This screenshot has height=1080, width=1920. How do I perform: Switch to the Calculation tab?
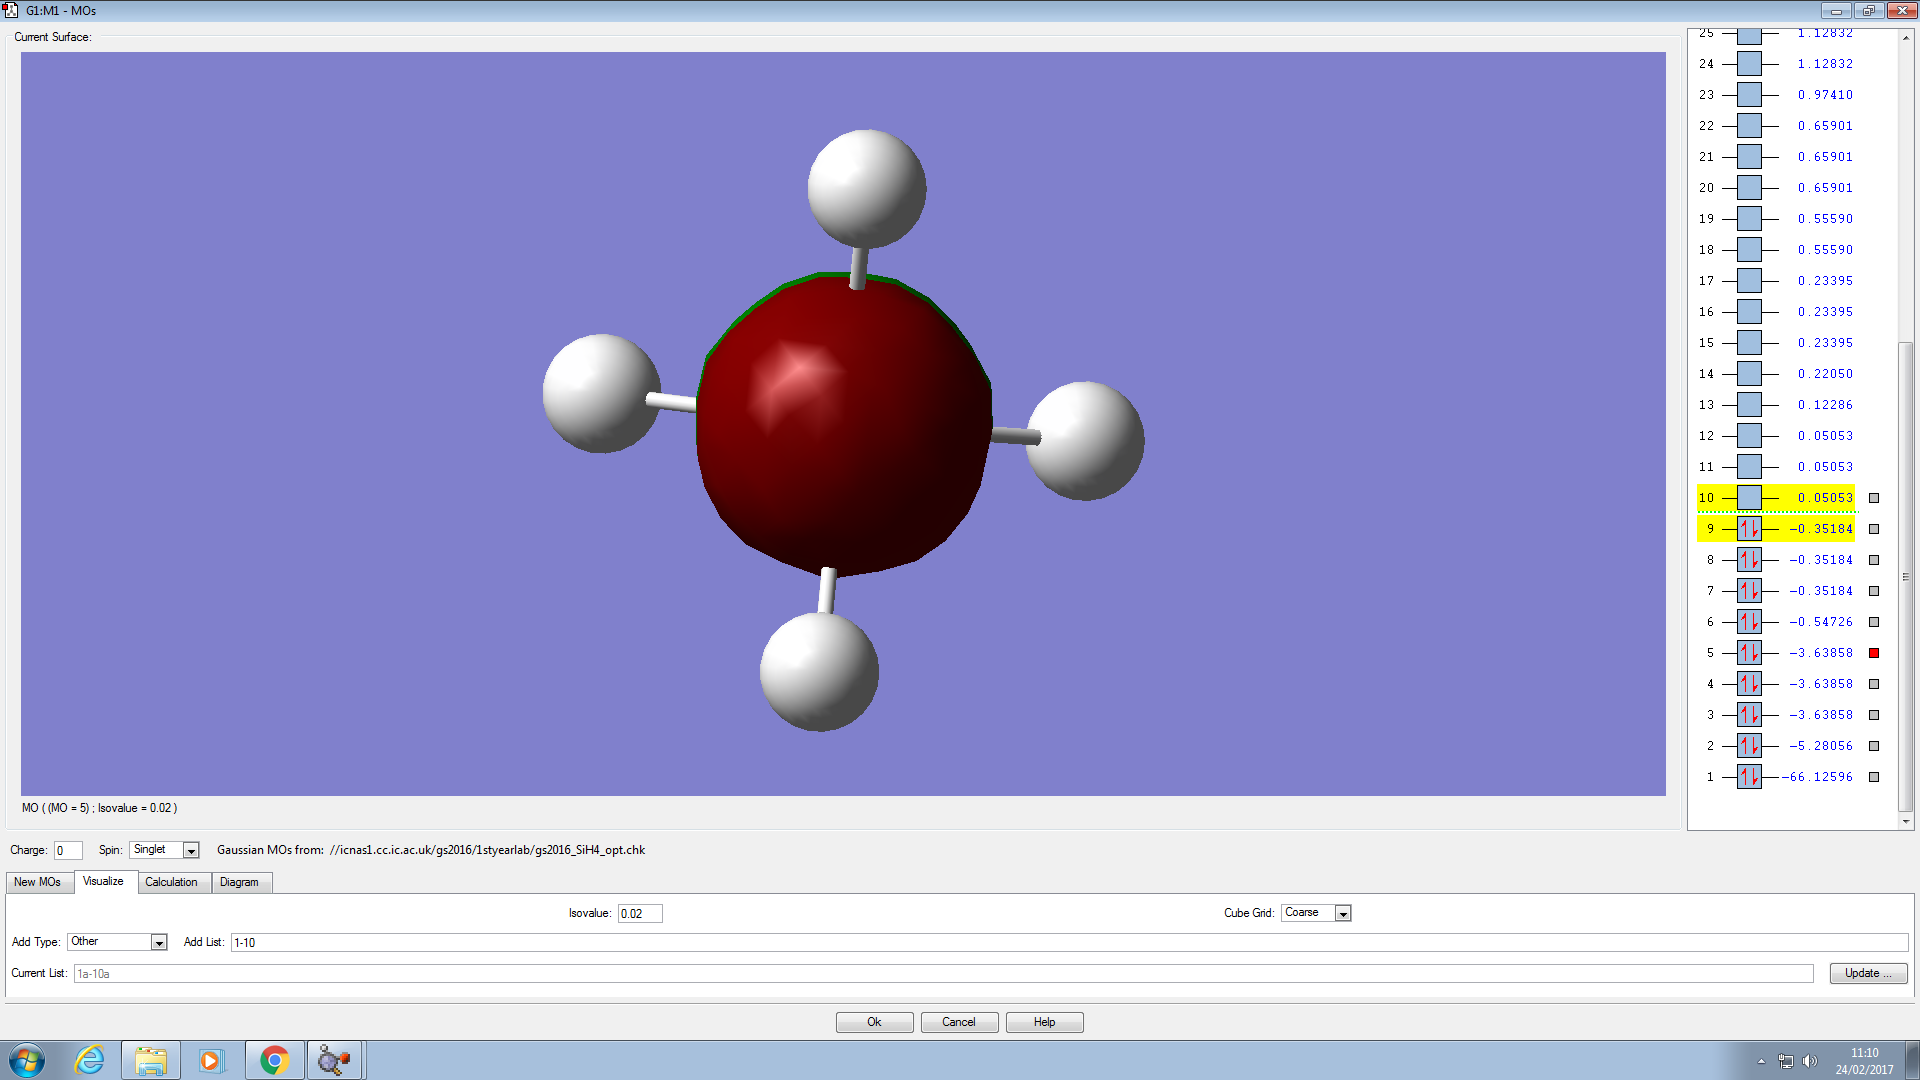point(171,882)
